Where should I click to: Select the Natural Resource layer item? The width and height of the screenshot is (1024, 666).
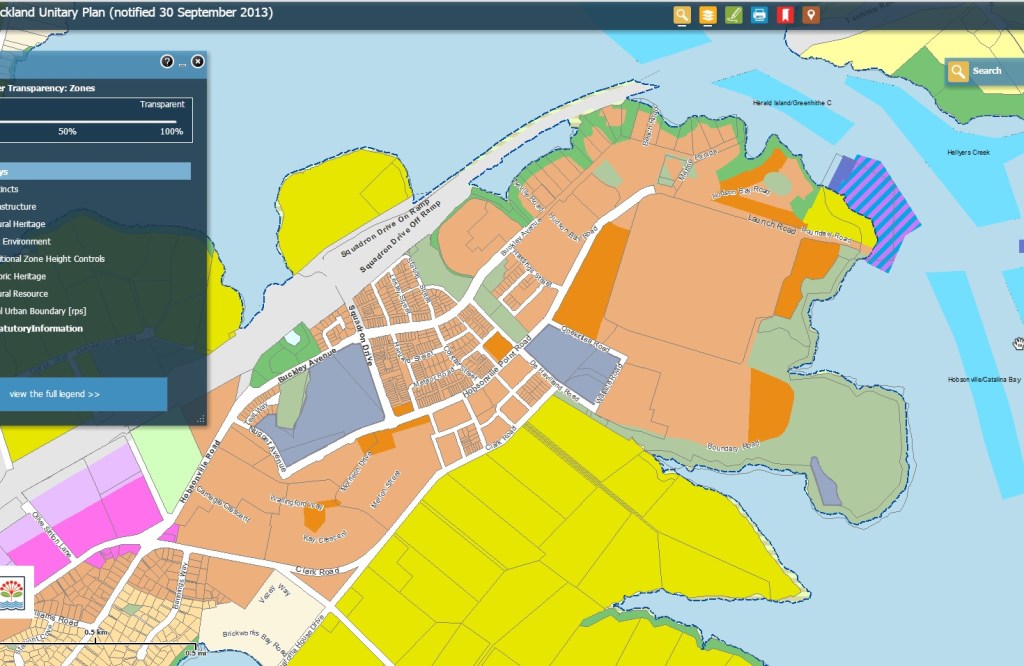coord(24,294)
